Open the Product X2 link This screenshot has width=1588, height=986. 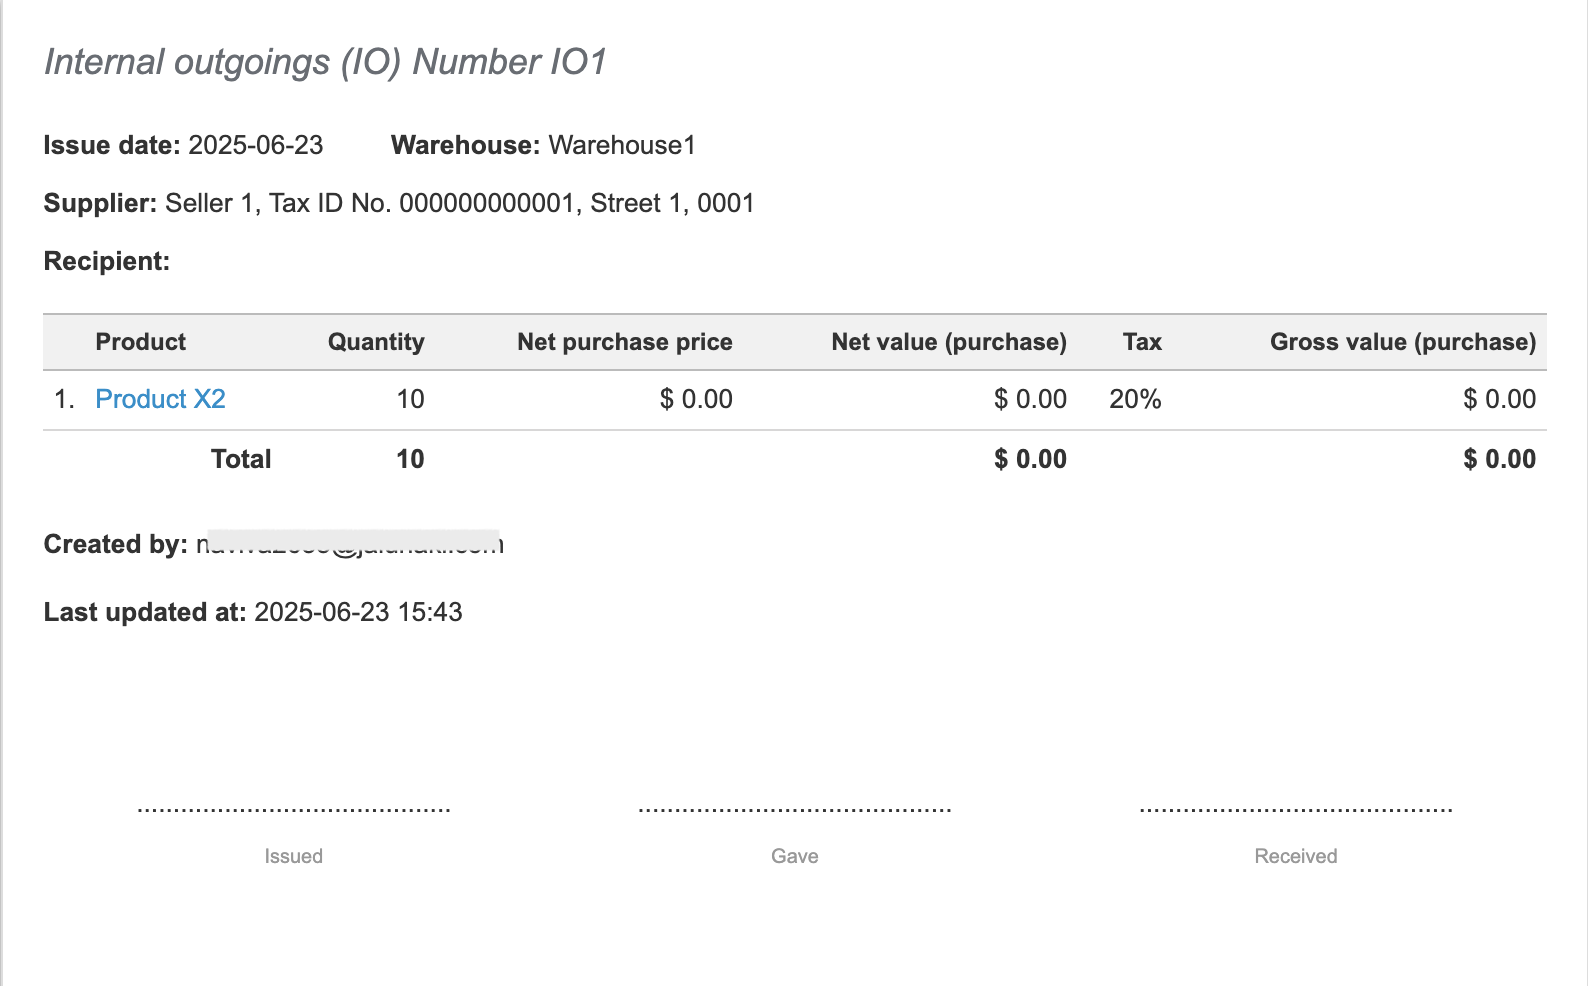point(160,399)
